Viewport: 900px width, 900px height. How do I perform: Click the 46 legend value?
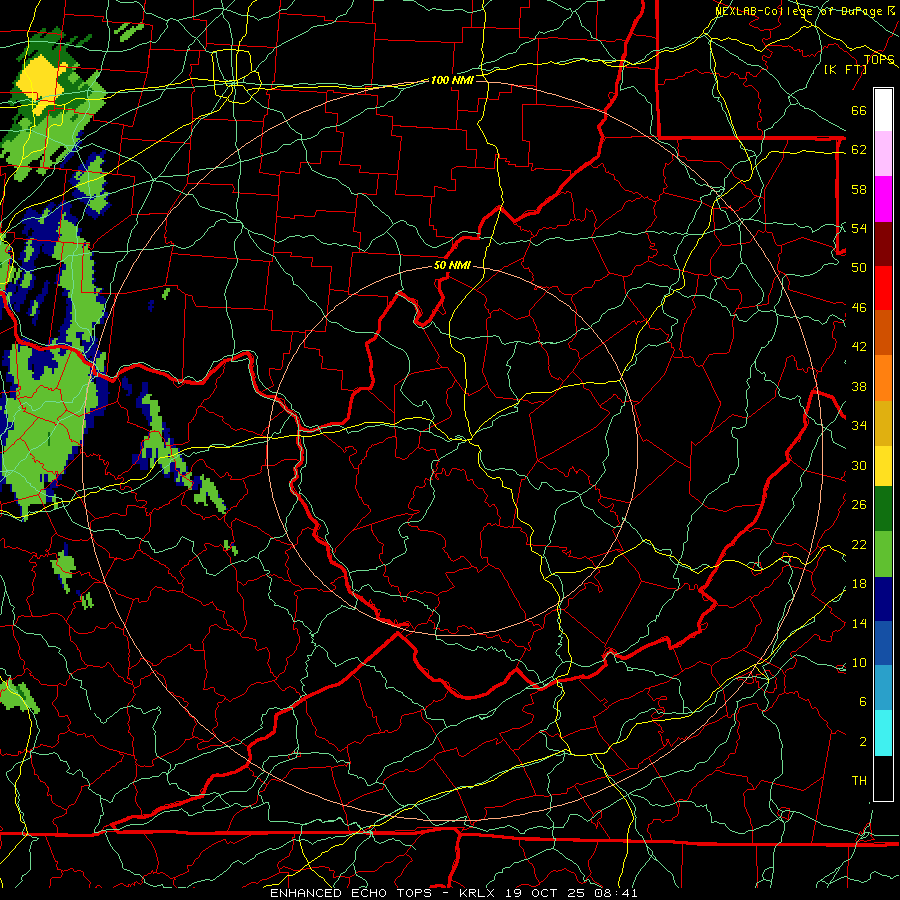click(x=859, y=308)
